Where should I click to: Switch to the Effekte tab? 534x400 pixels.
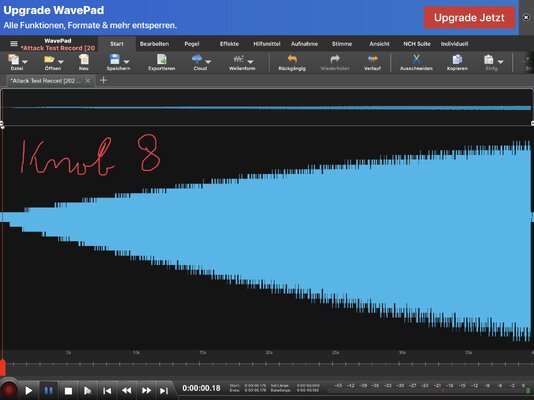point(229,44)
